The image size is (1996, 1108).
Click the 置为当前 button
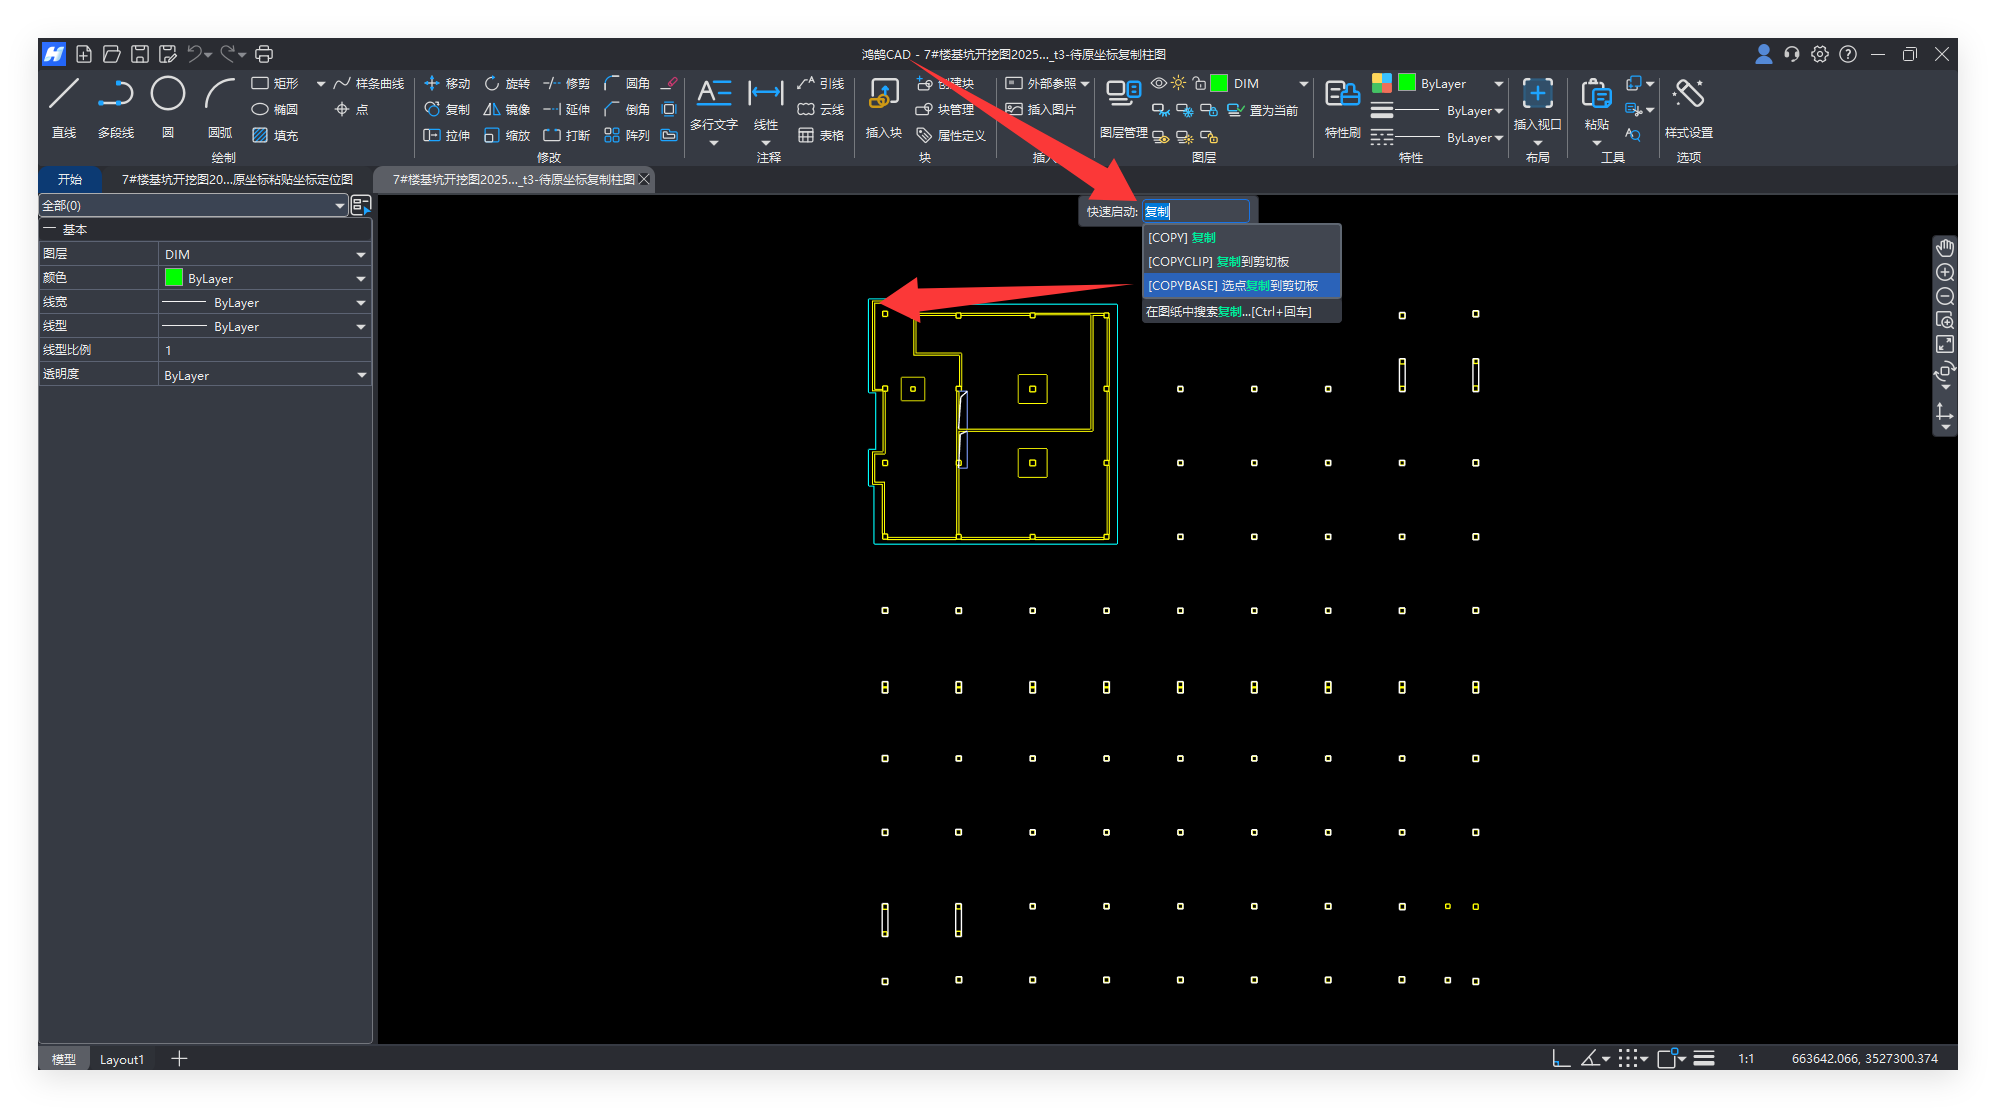[1264, 111]
